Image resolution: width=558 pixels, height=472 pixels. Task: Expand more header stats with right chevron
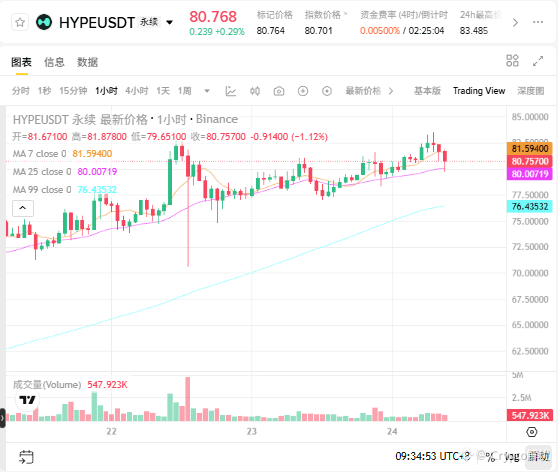point(515,23)
